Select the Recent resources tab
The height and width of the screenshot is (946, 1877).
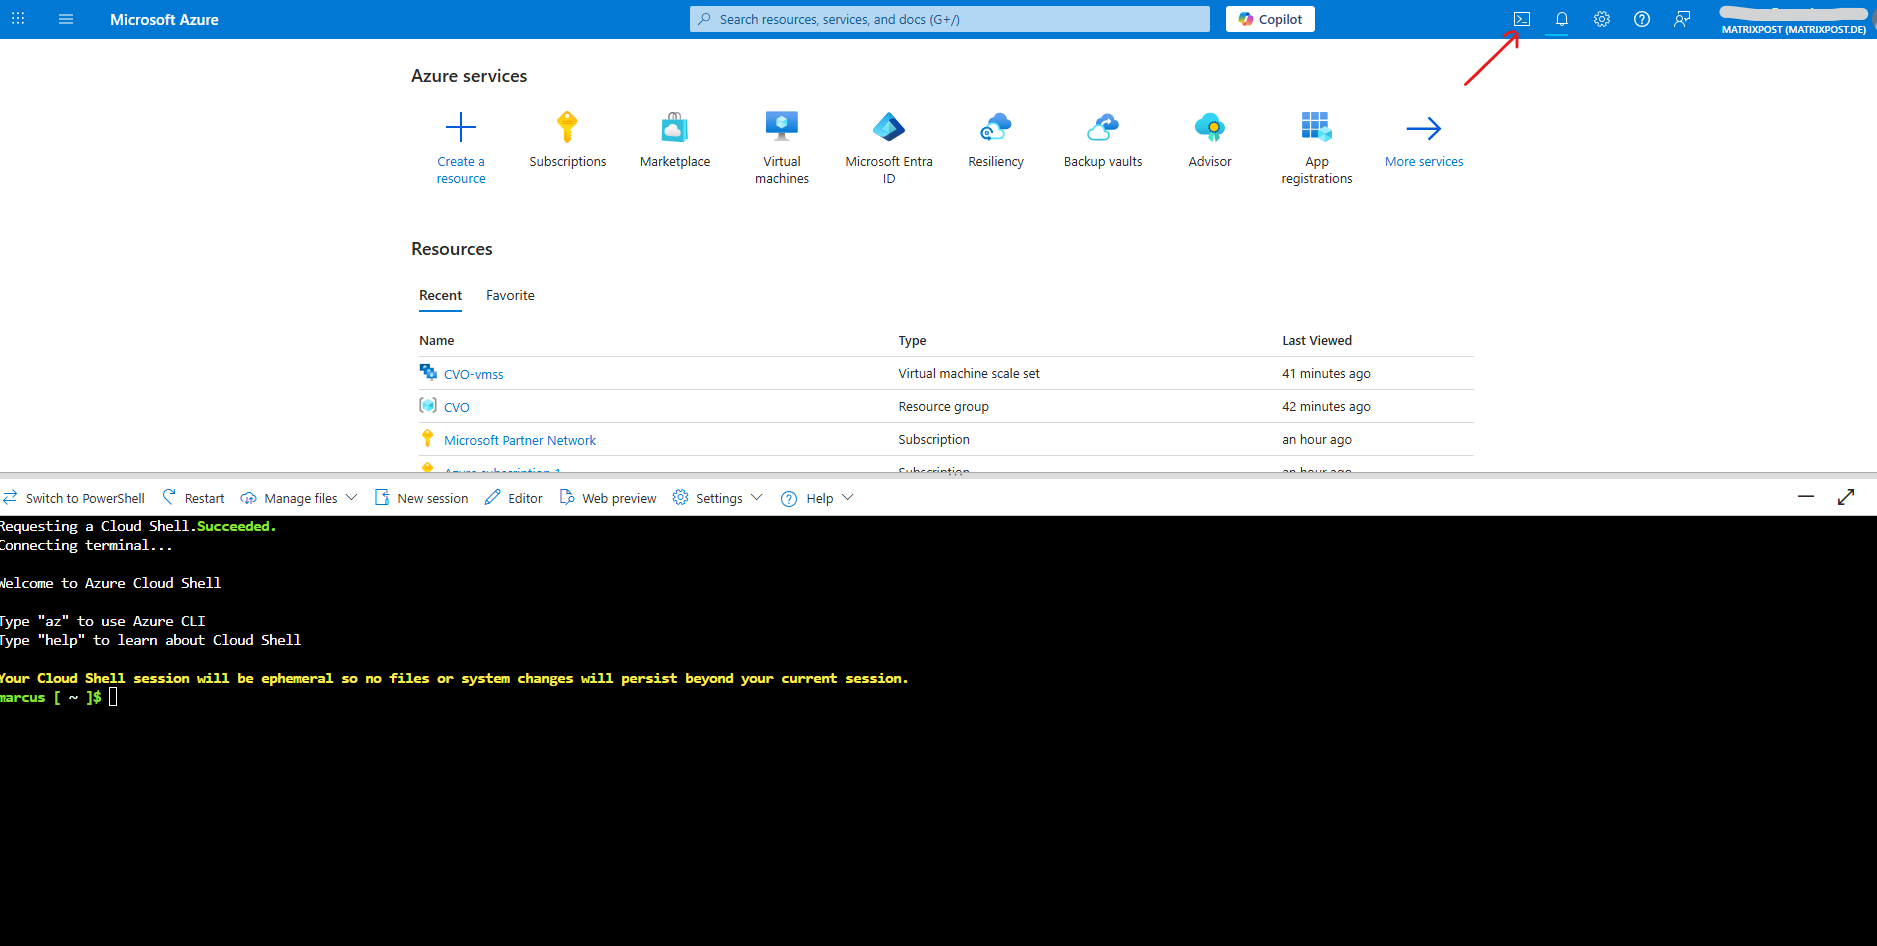pos(440,295)
